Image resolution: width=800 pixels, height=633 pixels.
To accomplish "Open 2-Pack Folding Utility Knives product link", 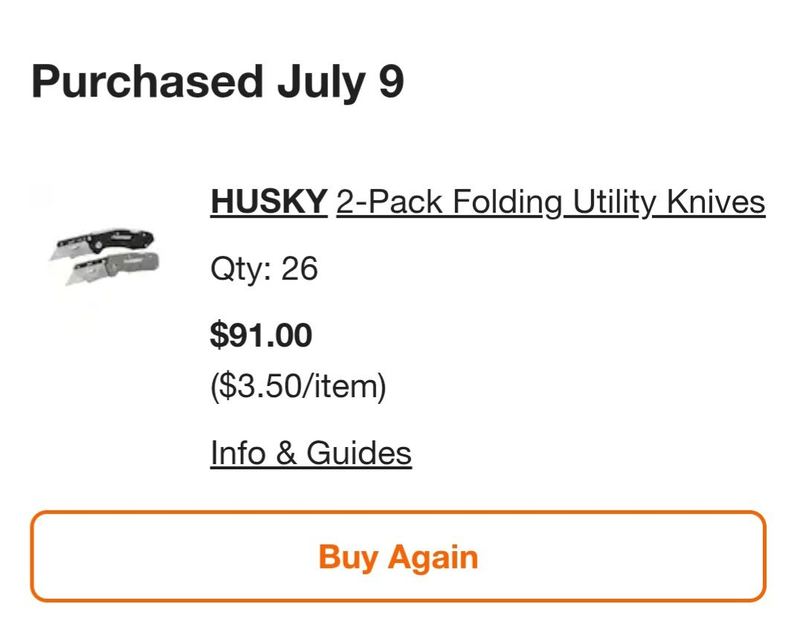I will pos(551,202).
